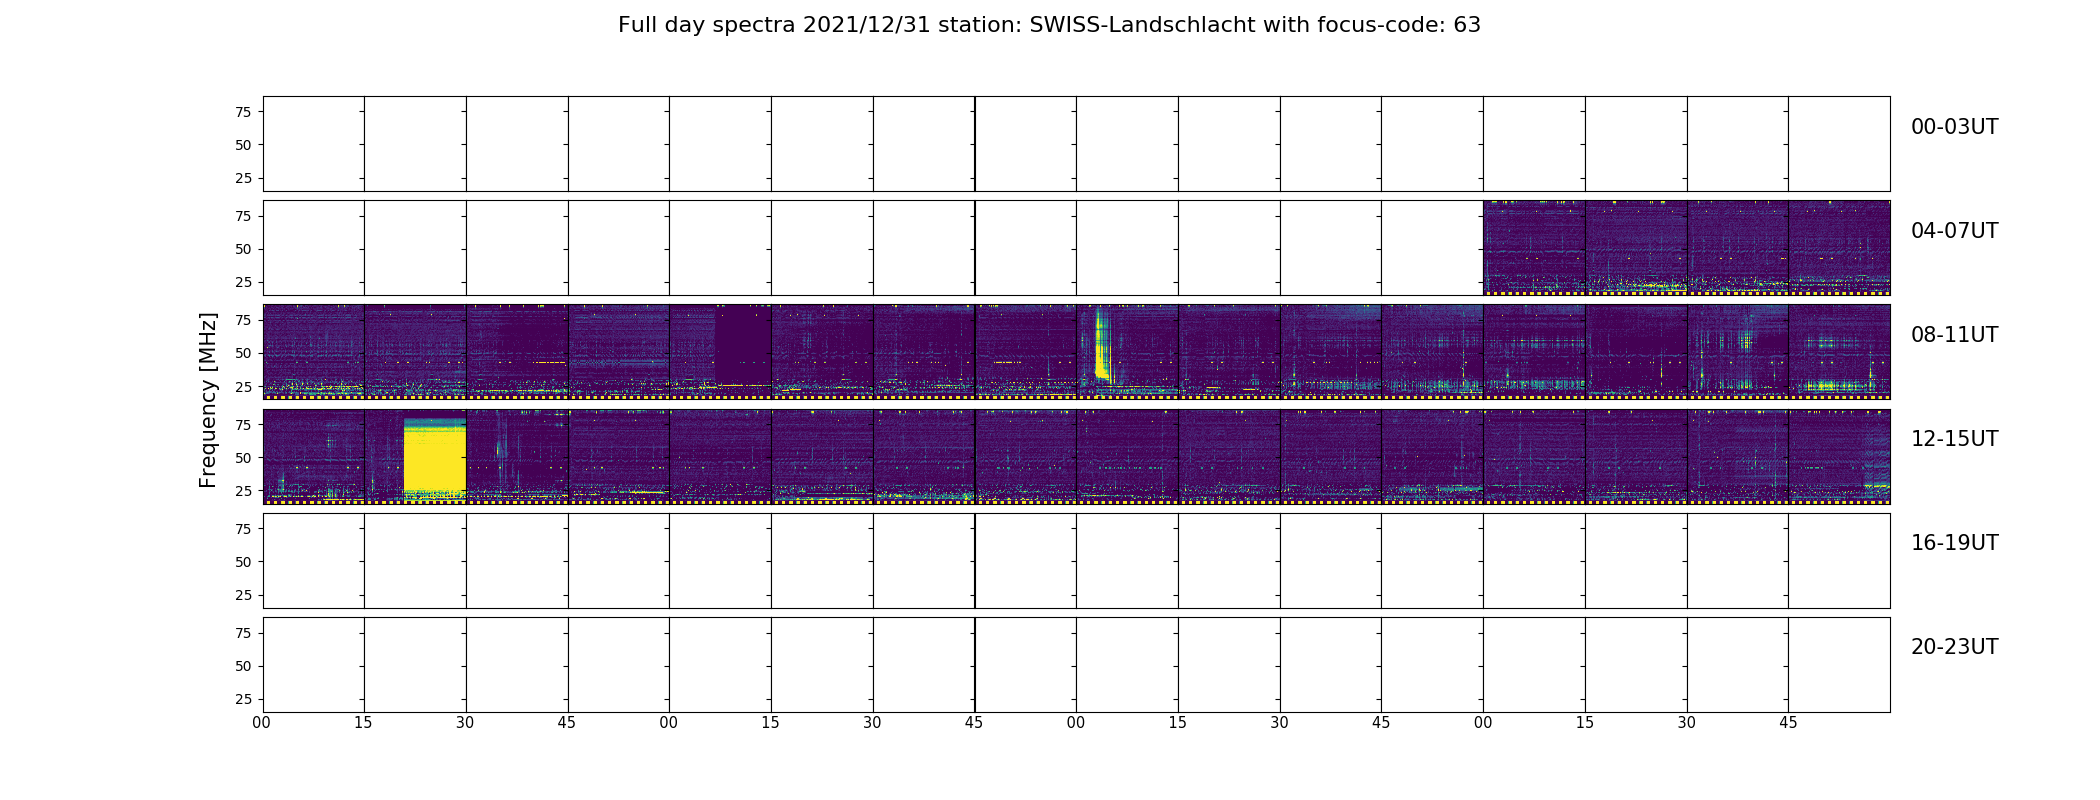Select the 20-23UT row label
This screenshot has width=2100, height=800.
tap(1954, 647)
